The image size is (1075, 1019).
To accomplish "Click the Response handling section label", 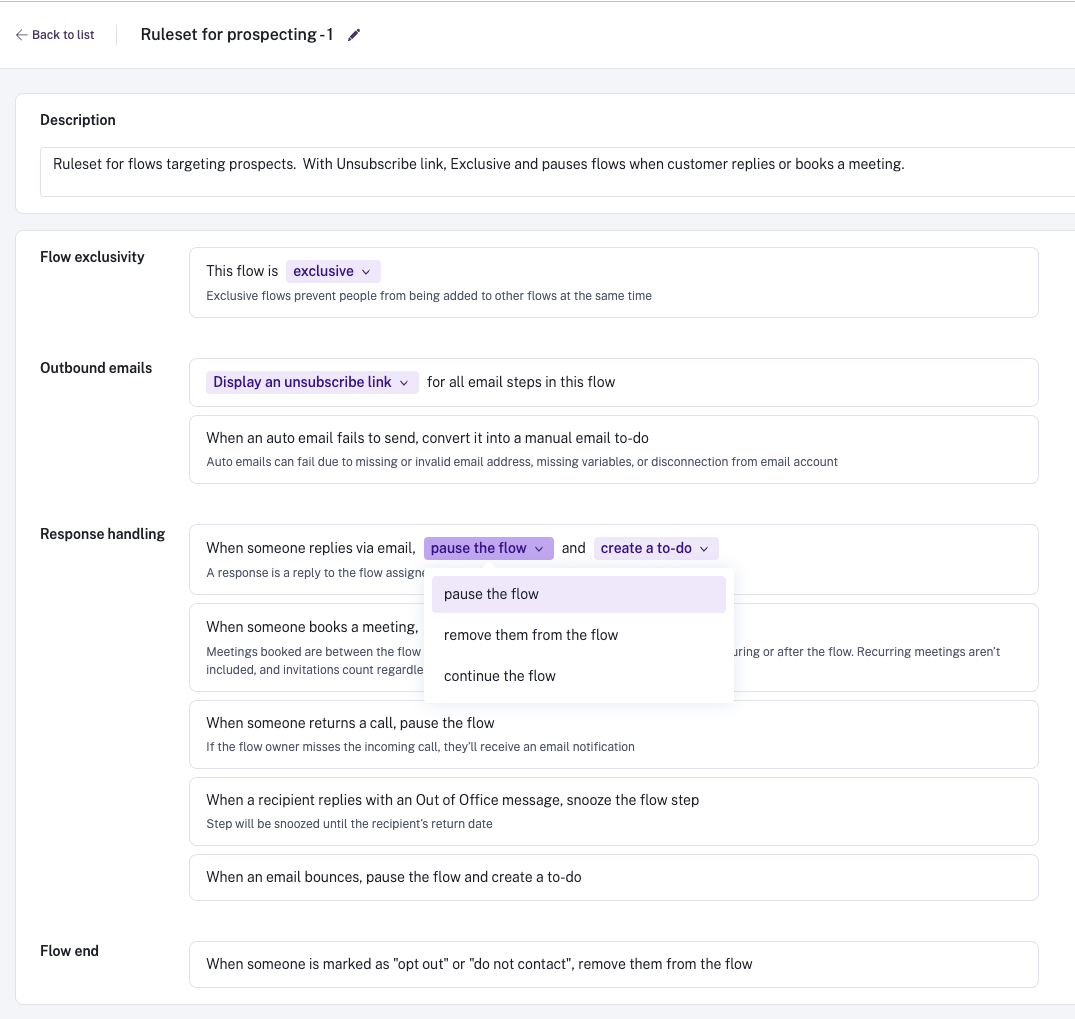I will tap(103, 534).
